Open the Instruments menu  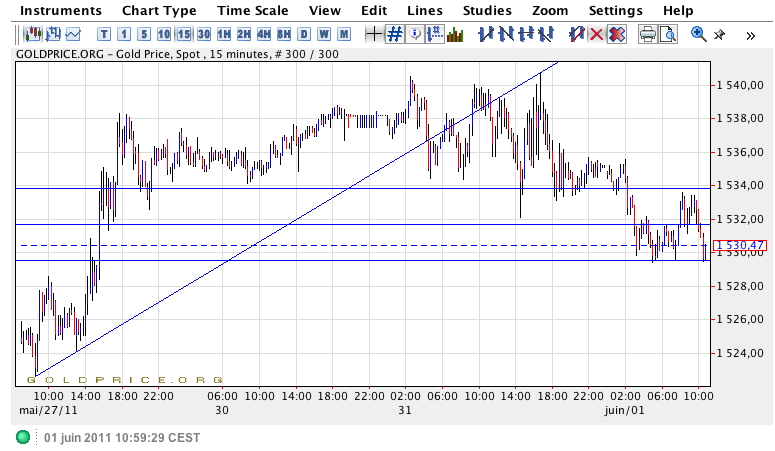click(x=61, y=10)
